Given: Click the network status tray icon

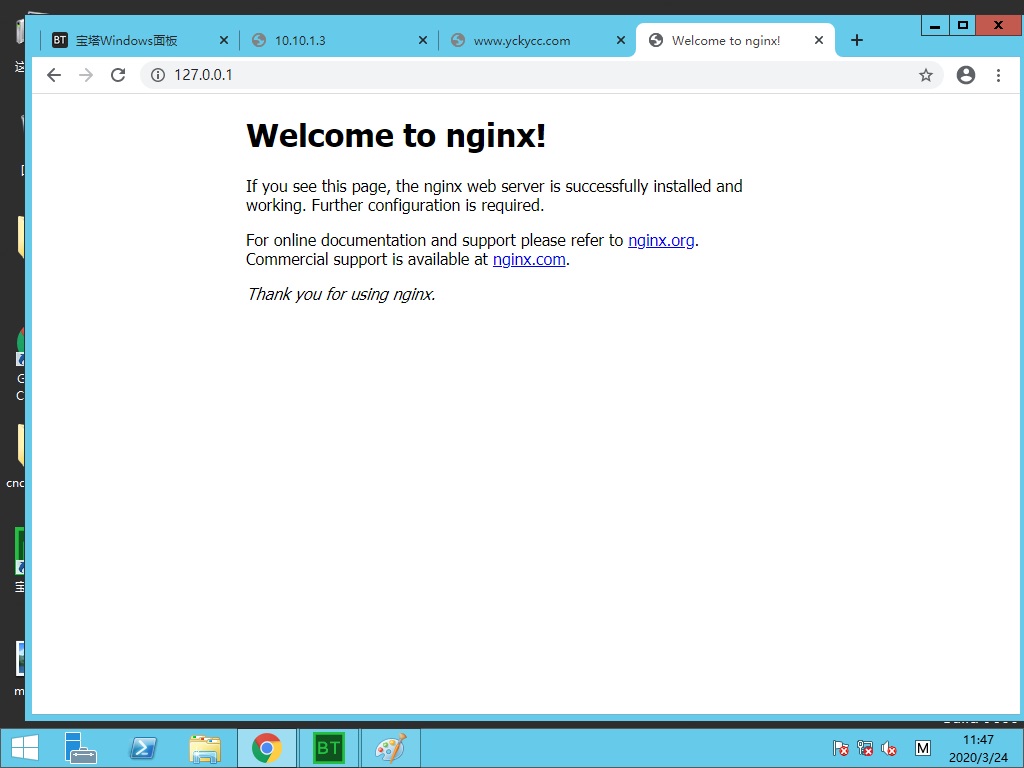Looking at the screenshot, I should coord(865,748).
